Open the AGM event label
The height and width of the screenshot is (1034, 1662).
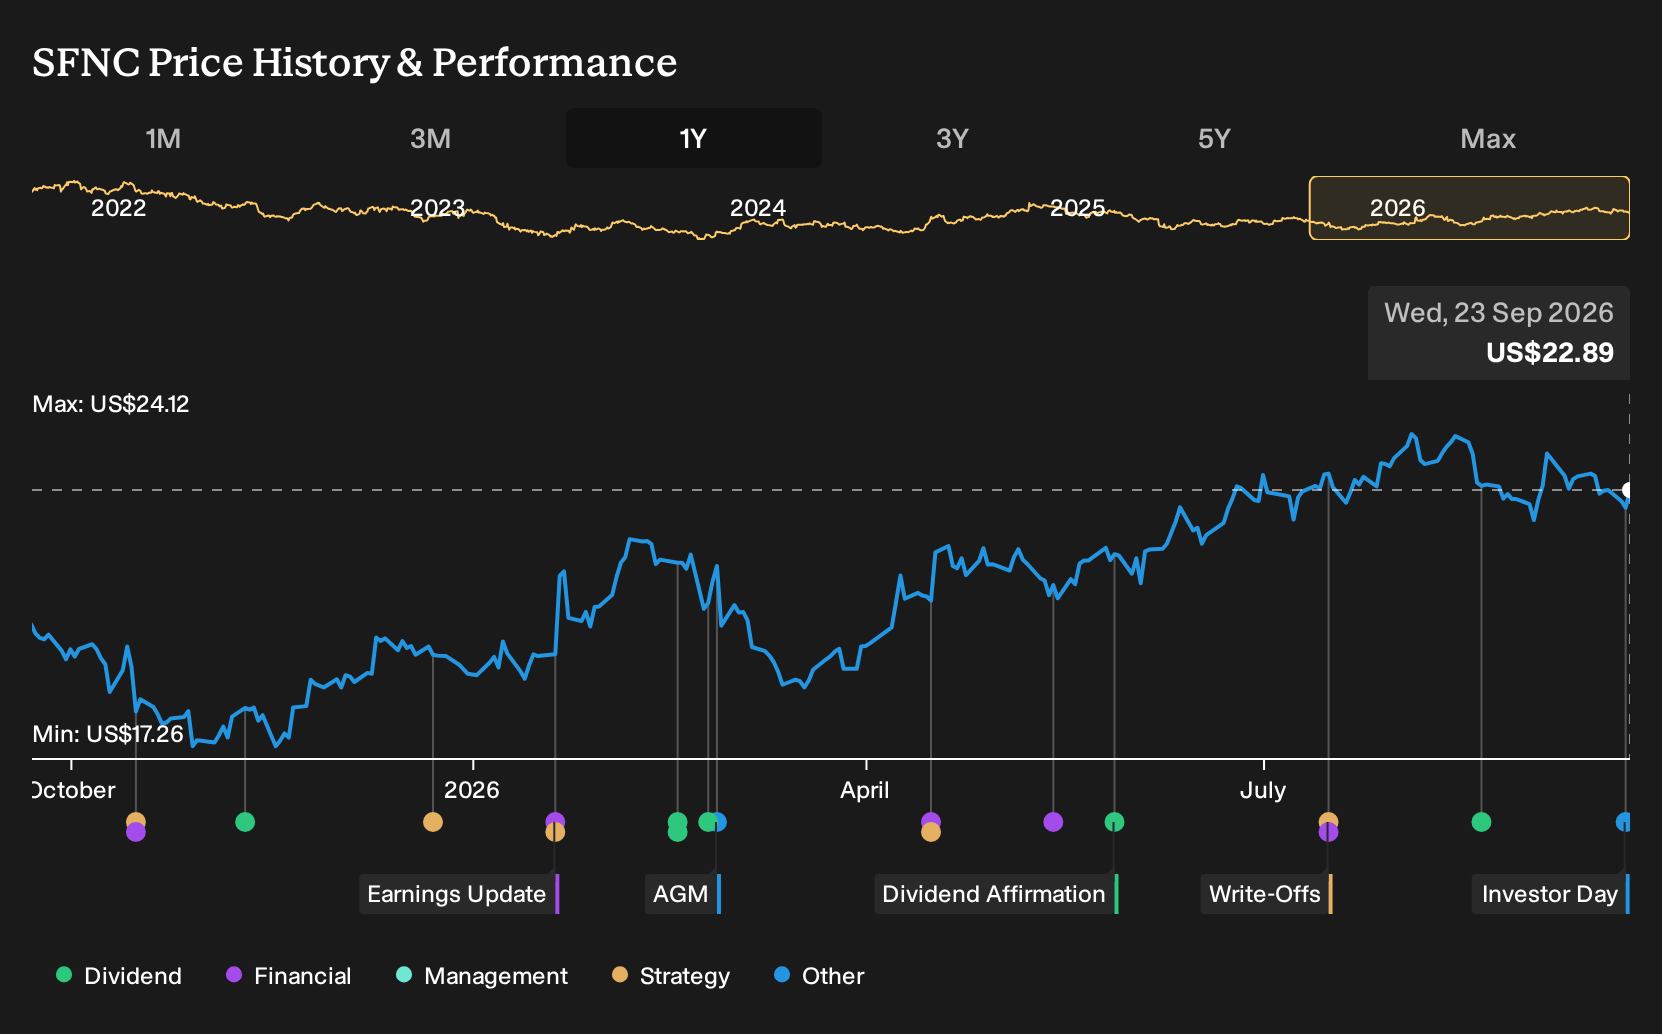click(683, 894)
